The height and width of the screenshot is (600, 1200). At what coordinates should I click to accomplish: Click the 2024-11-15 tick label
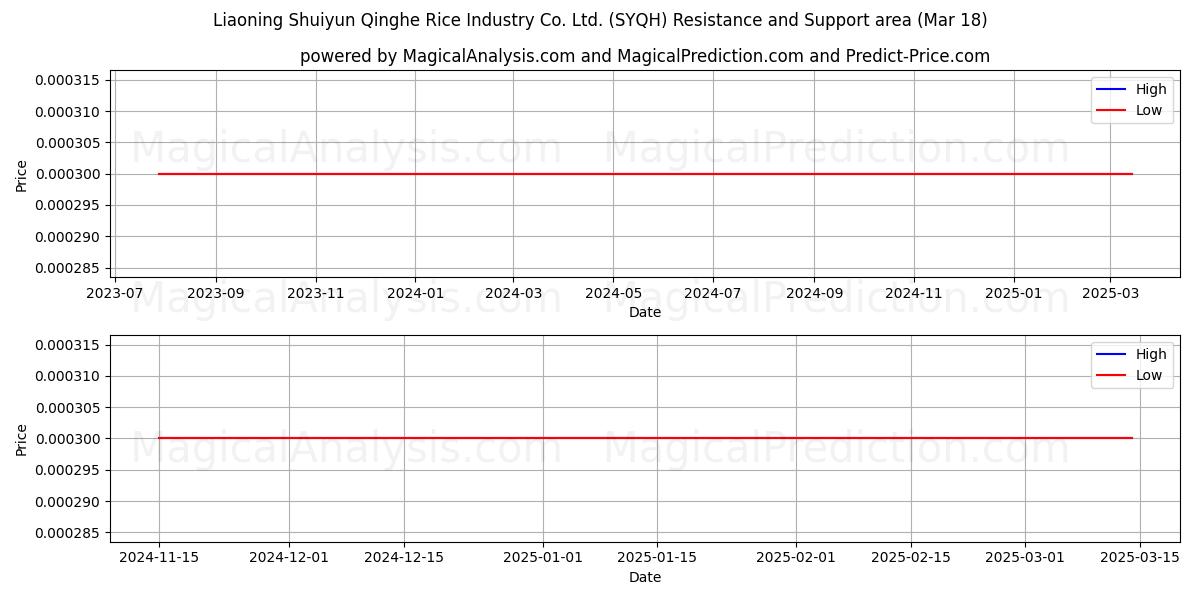[x=158, y=559]
